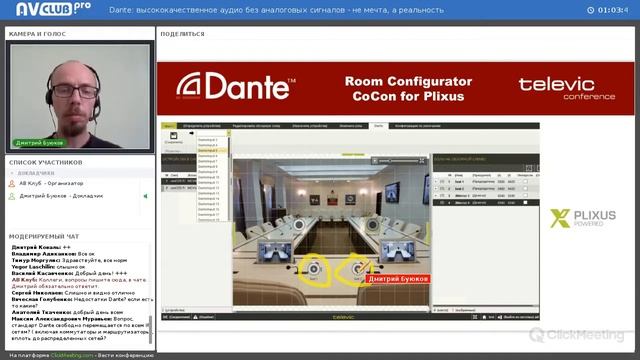Click the green speaker icon in participants list
Image resolution: width=640 pixels, height=360 pixels.
[145, 196]
